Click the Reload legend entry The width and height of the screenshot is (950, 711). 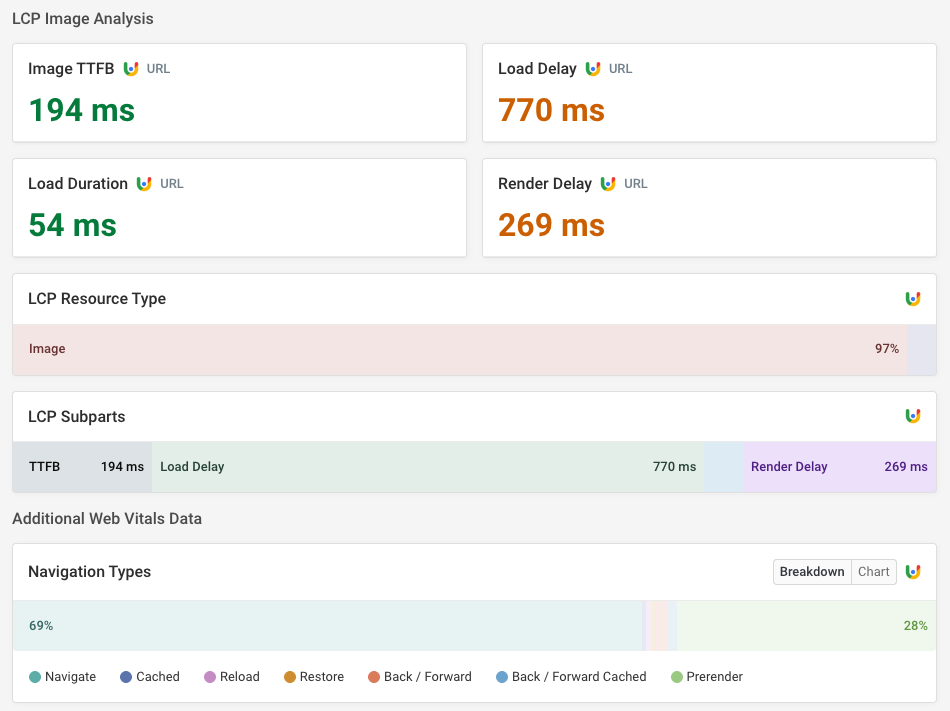click(x=231, y=676)
